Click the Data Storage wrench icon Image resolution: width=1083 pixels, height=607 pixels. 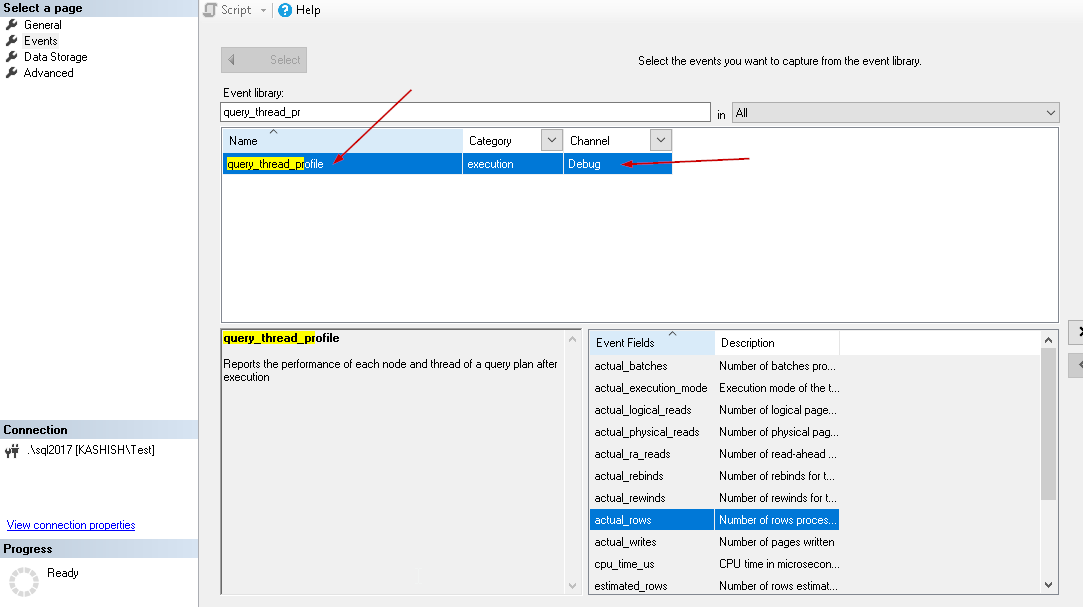12,57
